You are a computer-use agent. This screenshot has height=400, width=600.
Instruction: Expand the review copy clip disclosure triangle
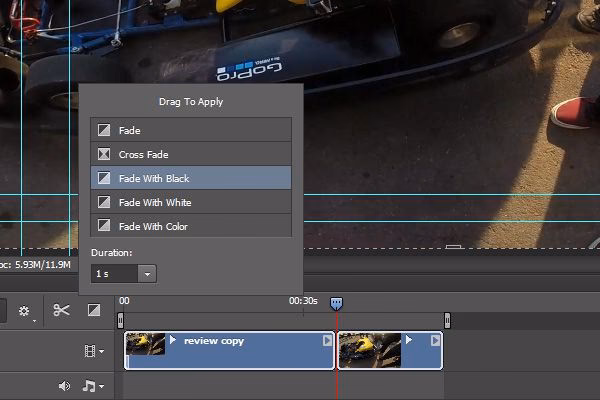tap(173, 341)
